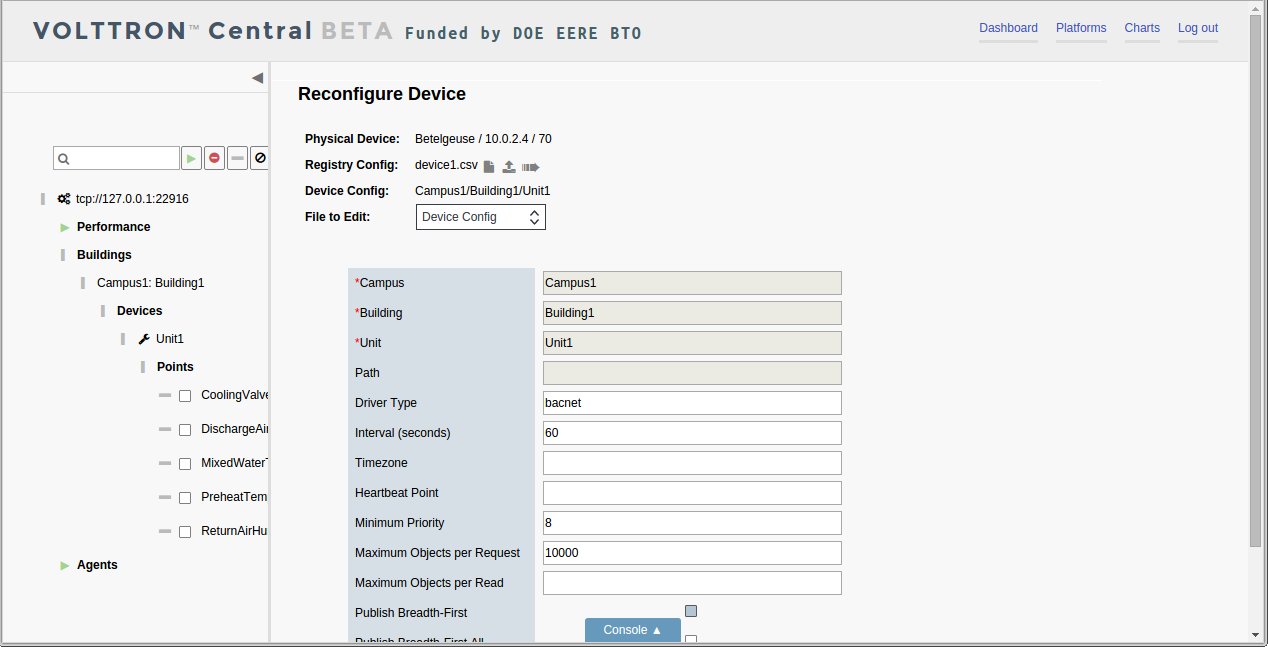Click the device1.csv registry file name
The height and width of the screenshot is (647, 1268).
point(446,165)
